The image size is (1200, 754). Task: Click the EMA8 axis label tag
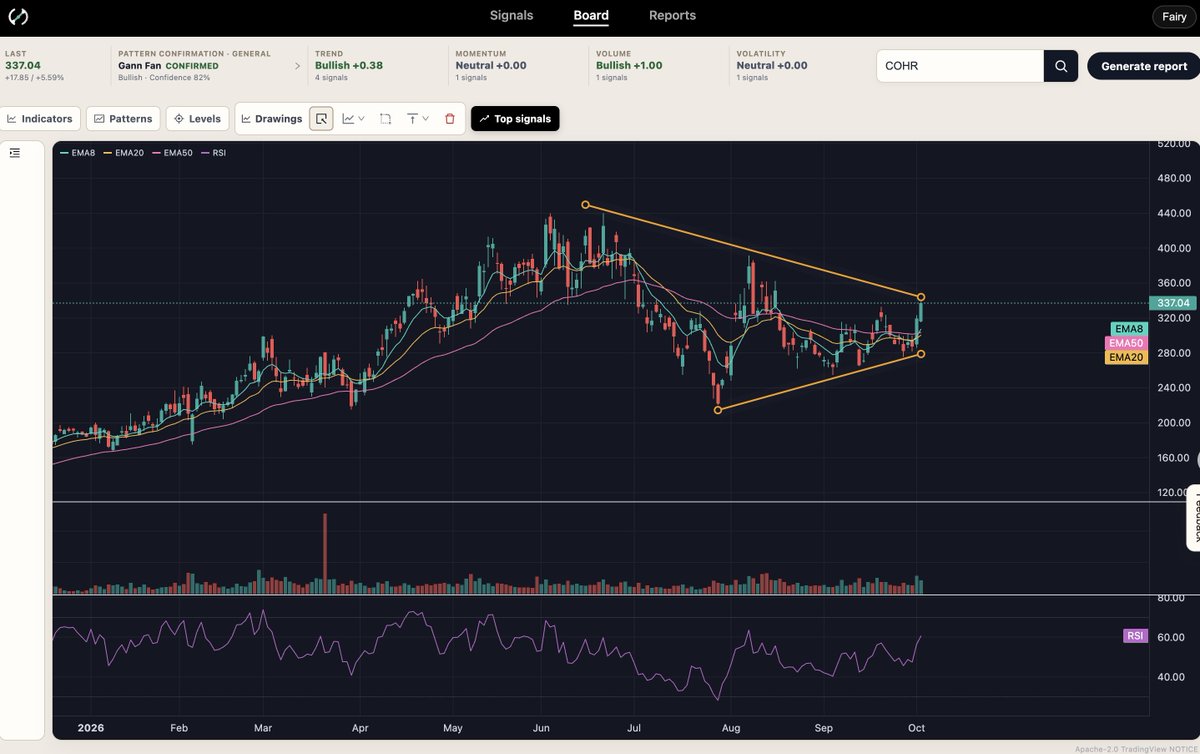1128,329
